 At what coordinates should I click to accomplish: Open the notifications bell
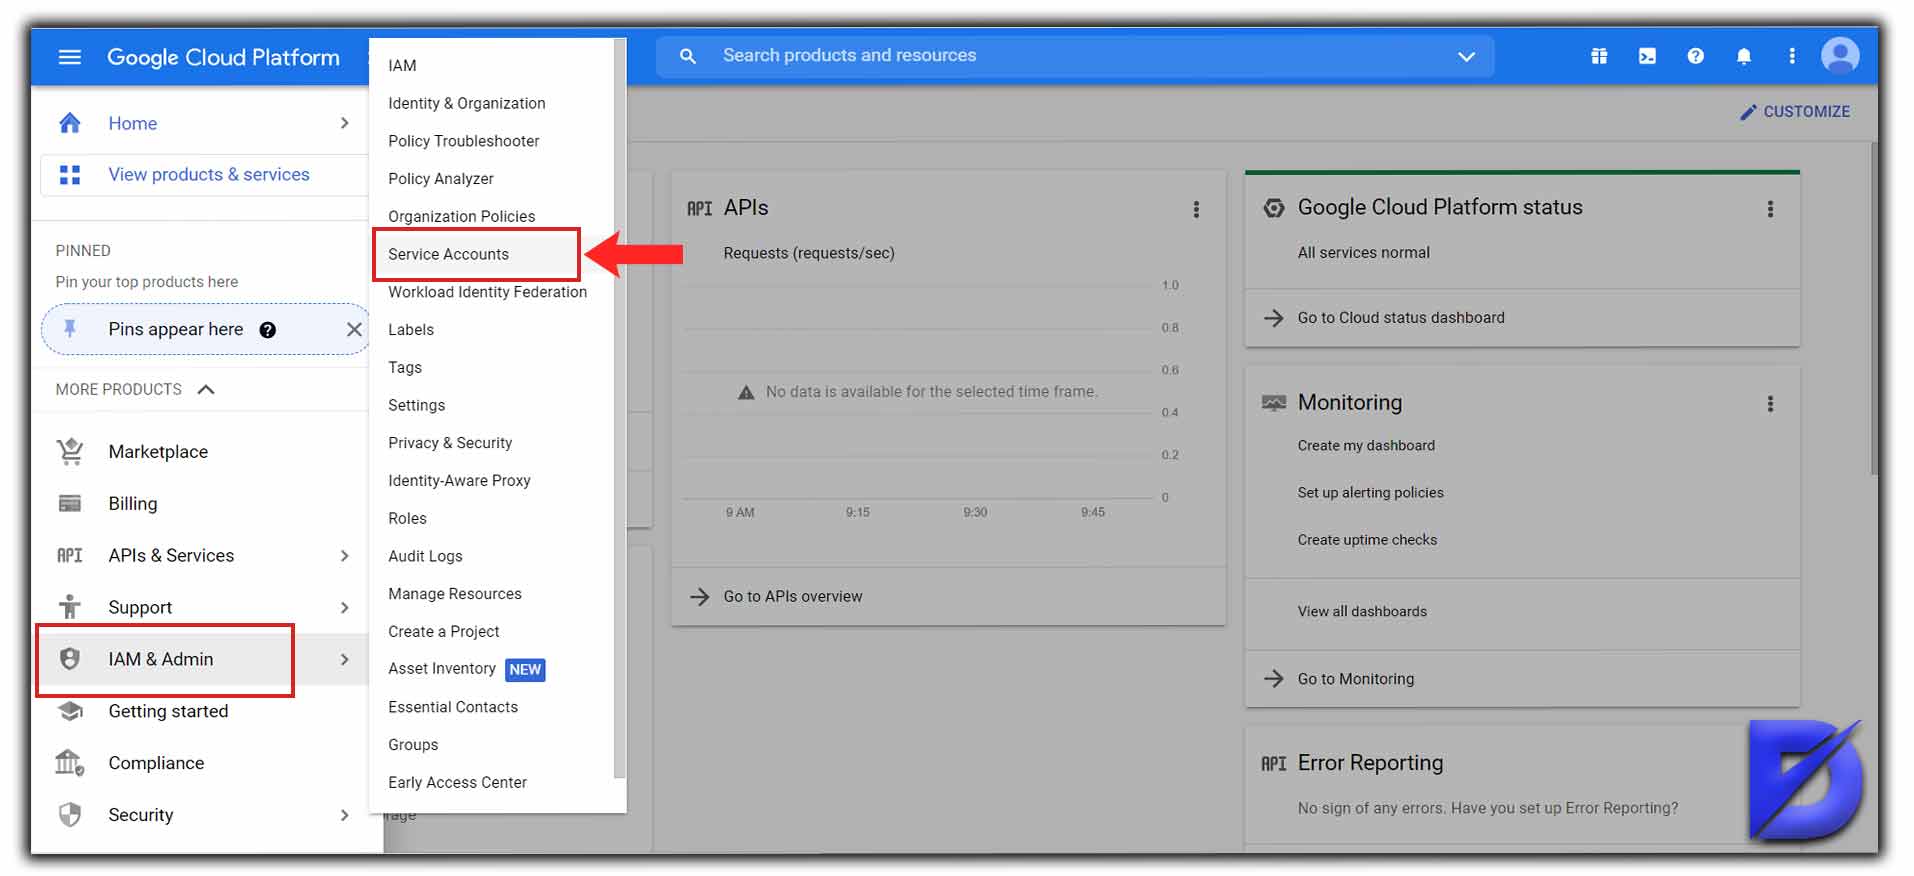click(1743, 56)
